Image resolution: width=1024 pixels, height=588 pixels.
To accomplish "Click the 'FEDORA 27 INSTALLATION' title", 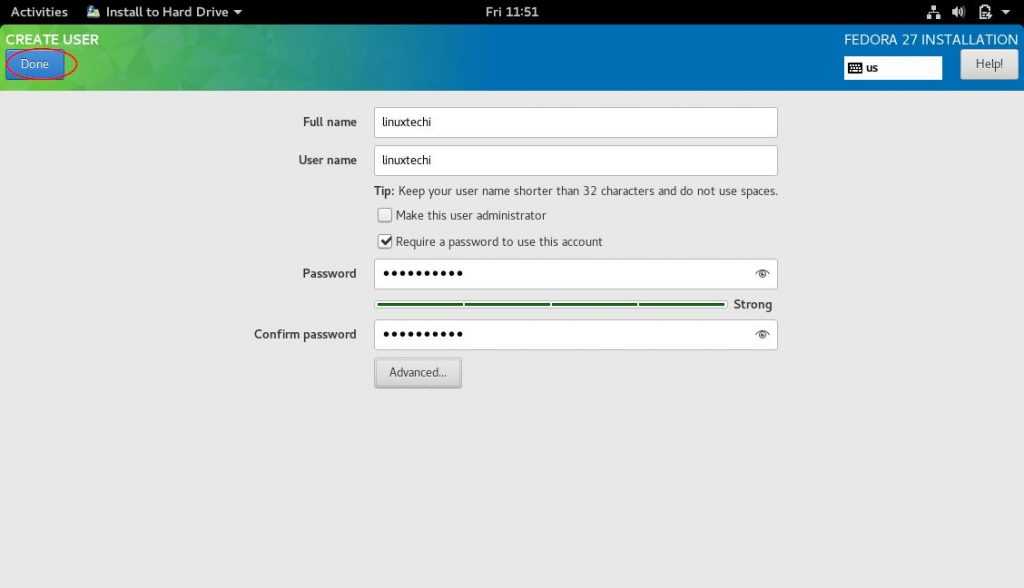I will [x=931, y=39].
